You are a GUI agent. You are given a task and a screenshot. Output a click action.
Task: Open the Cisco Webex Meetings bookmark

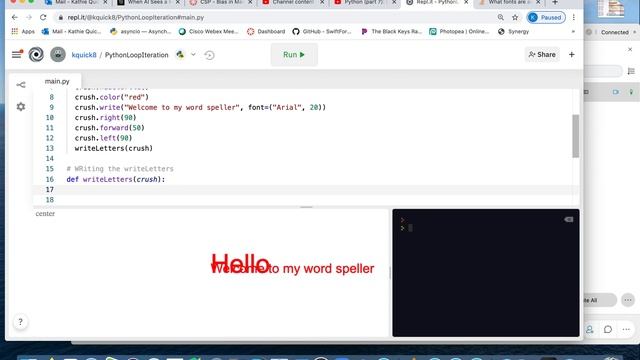pyautogui.click(x=209, y=31)
